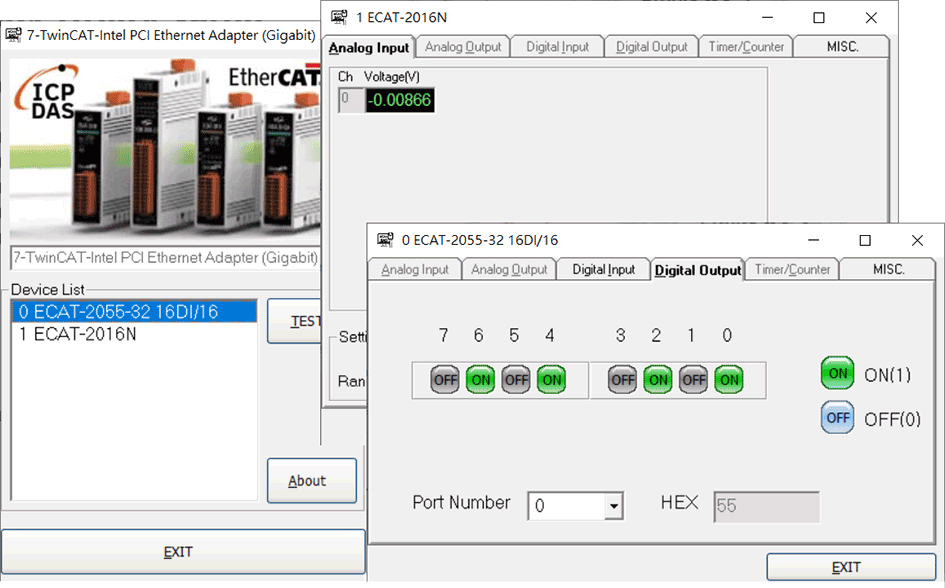Toggle digital output channel 6 button
Viewport: 945px width, 588px height.
[480, 380]
